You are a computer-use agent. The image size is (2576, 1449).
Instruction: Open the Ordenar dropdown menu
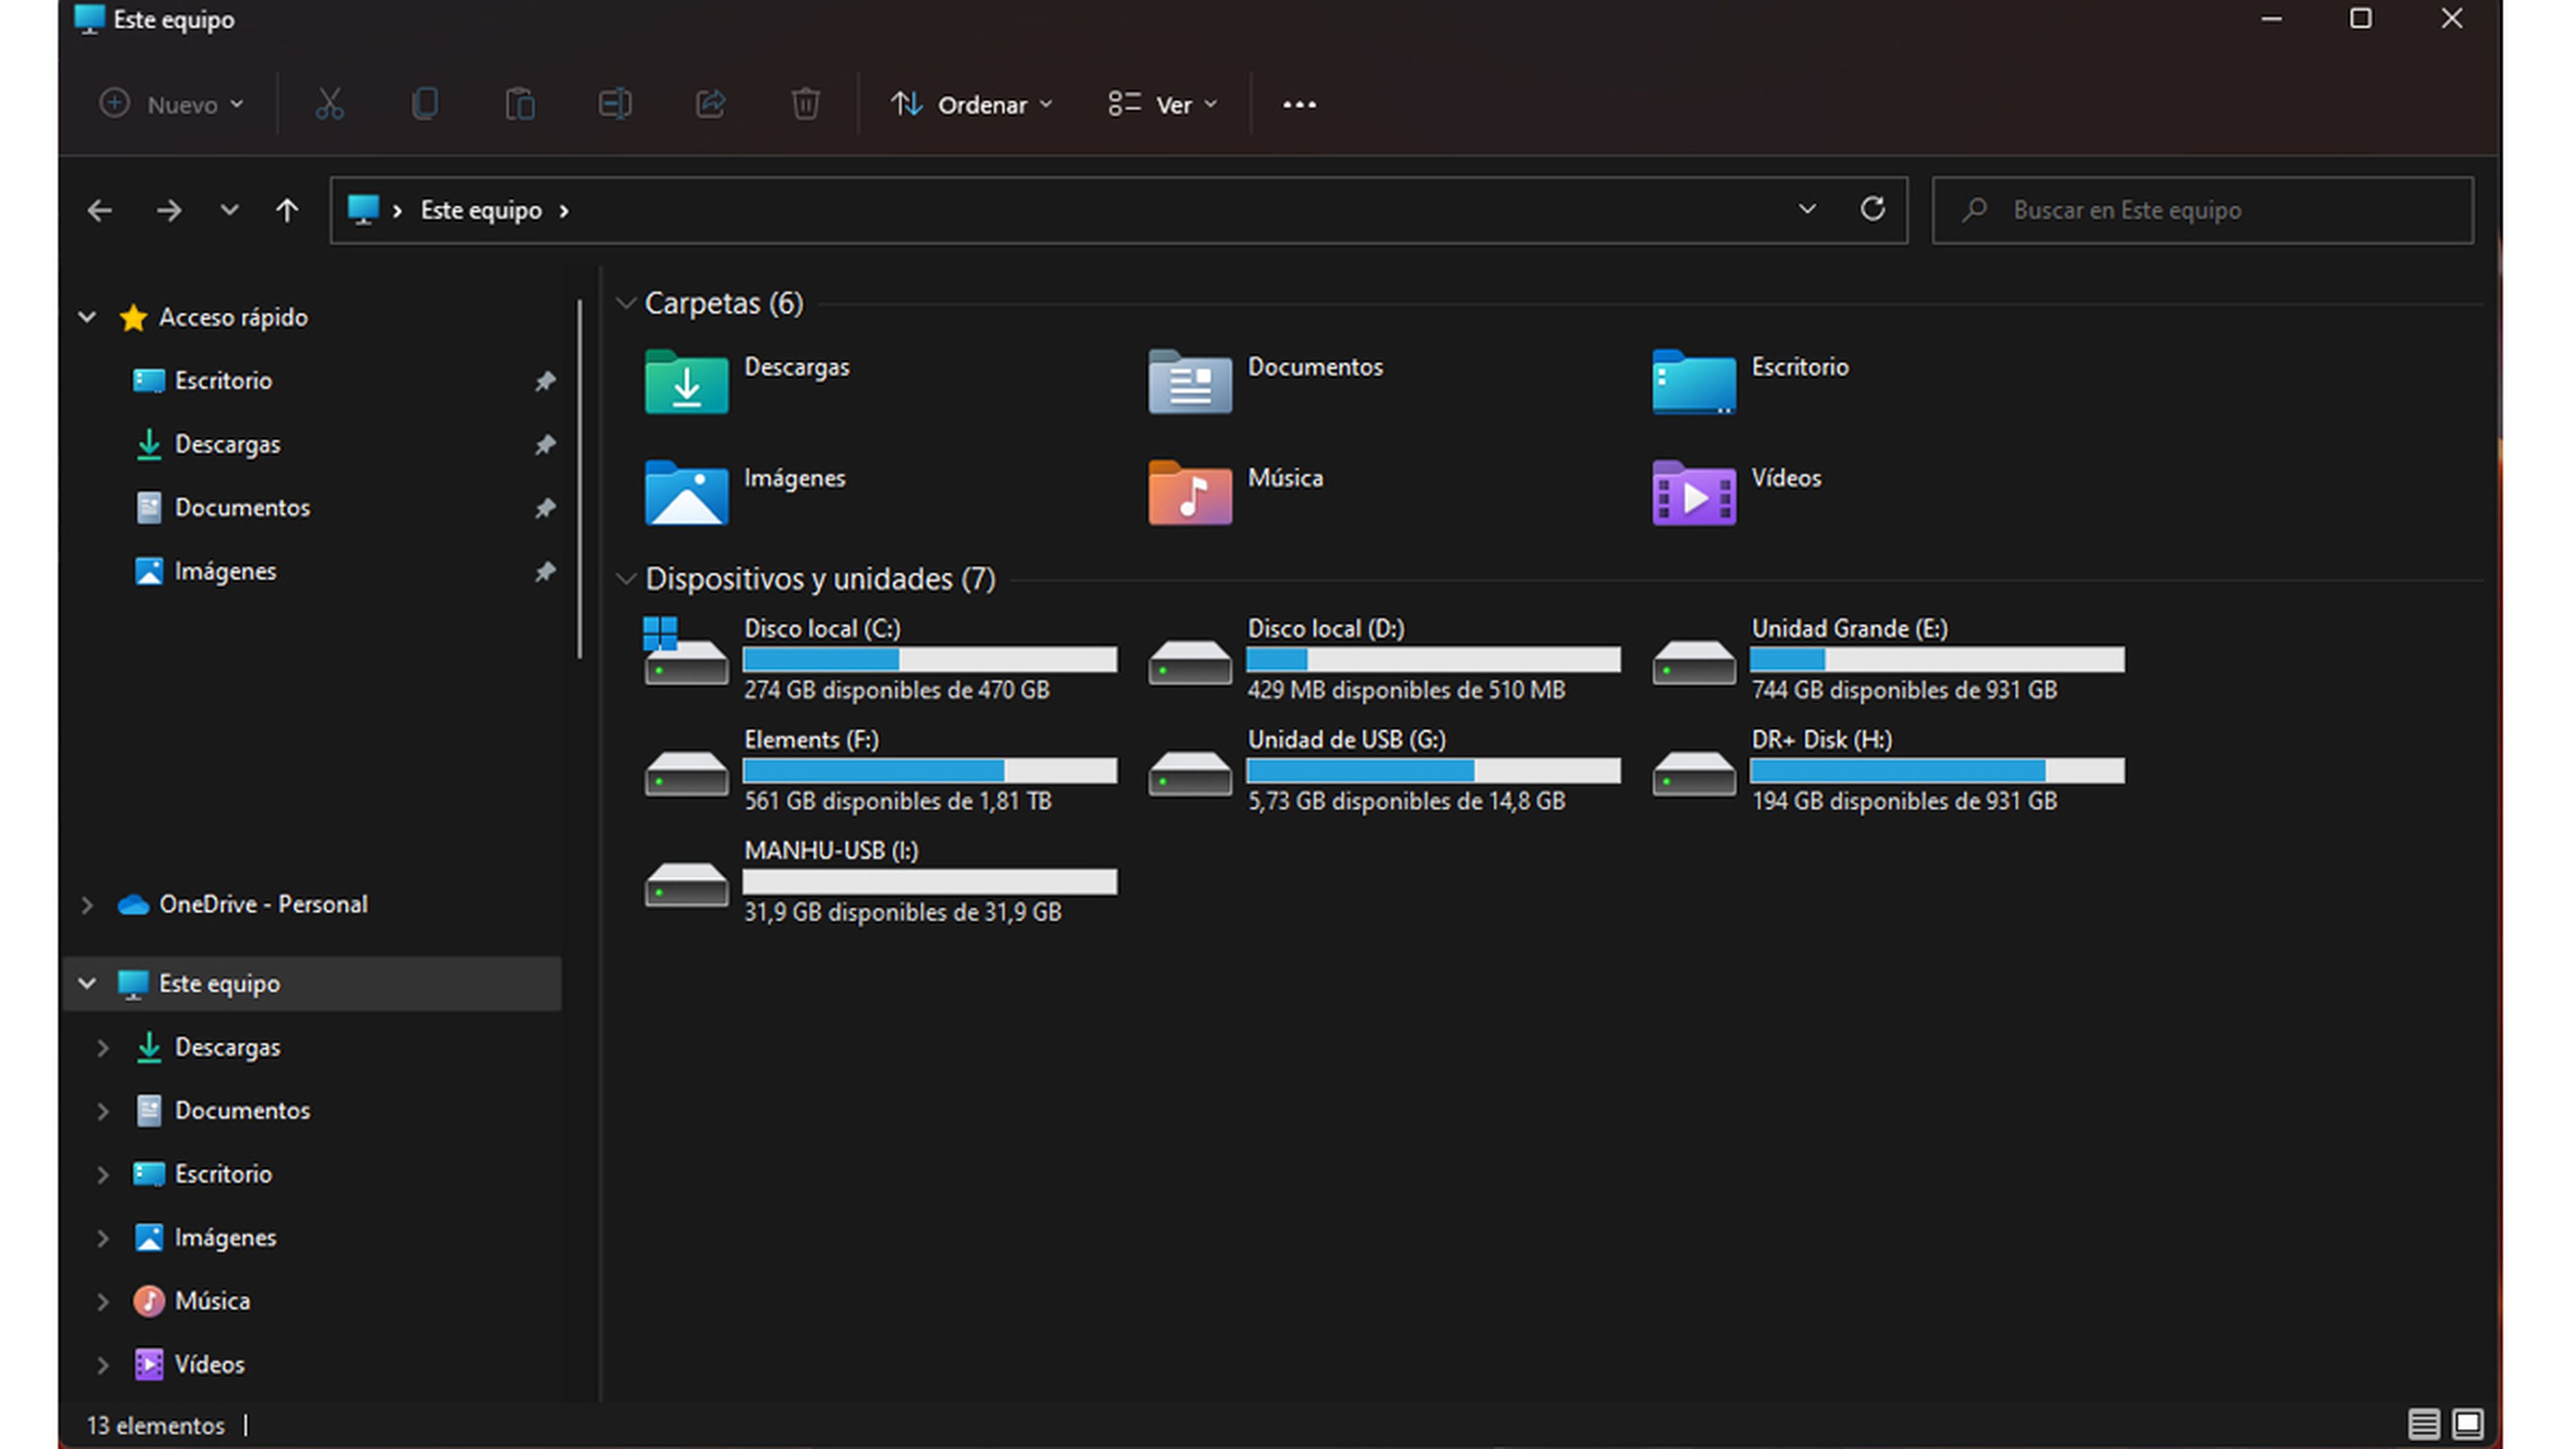972,104
